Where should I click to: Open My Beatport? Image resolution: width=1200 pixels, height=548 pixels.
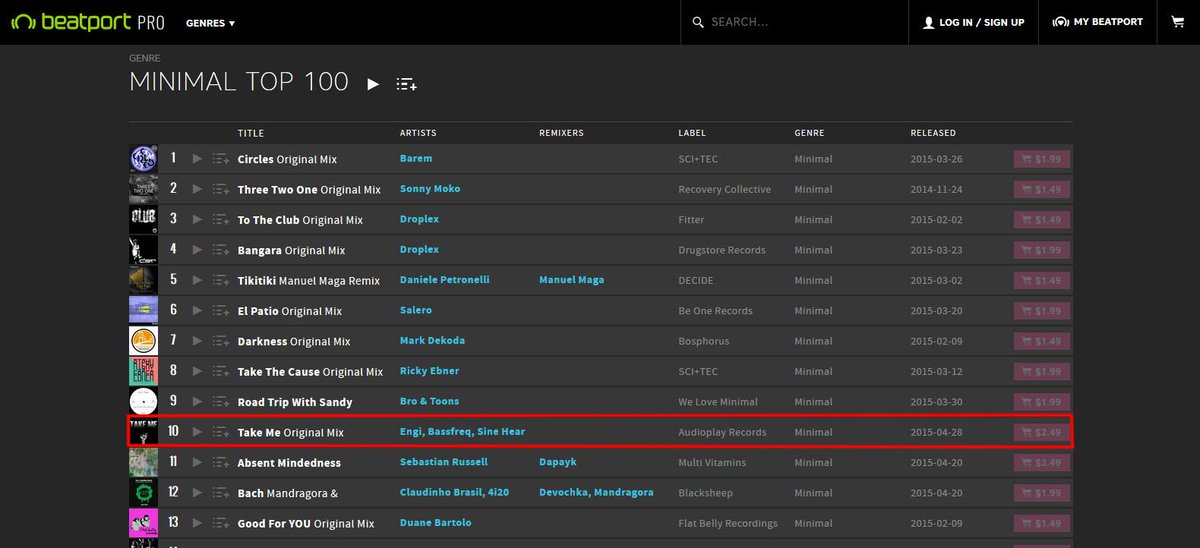pos(1097,22)
